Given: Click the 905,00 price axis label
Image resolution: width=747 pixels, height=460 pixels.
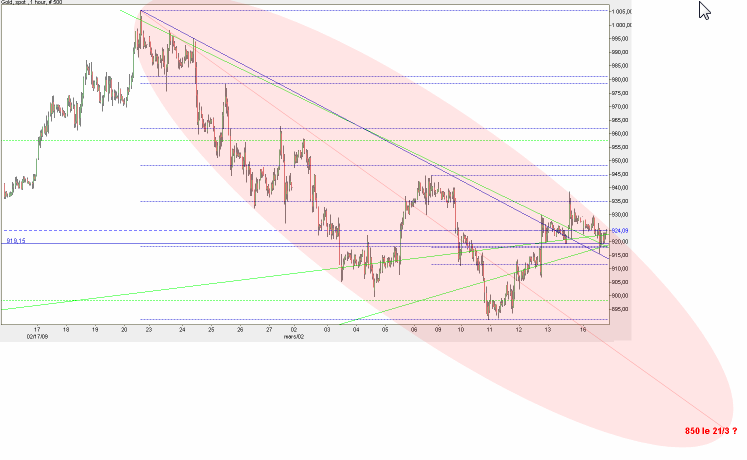Looking at the screenshot, I should (x=620, y=282).
